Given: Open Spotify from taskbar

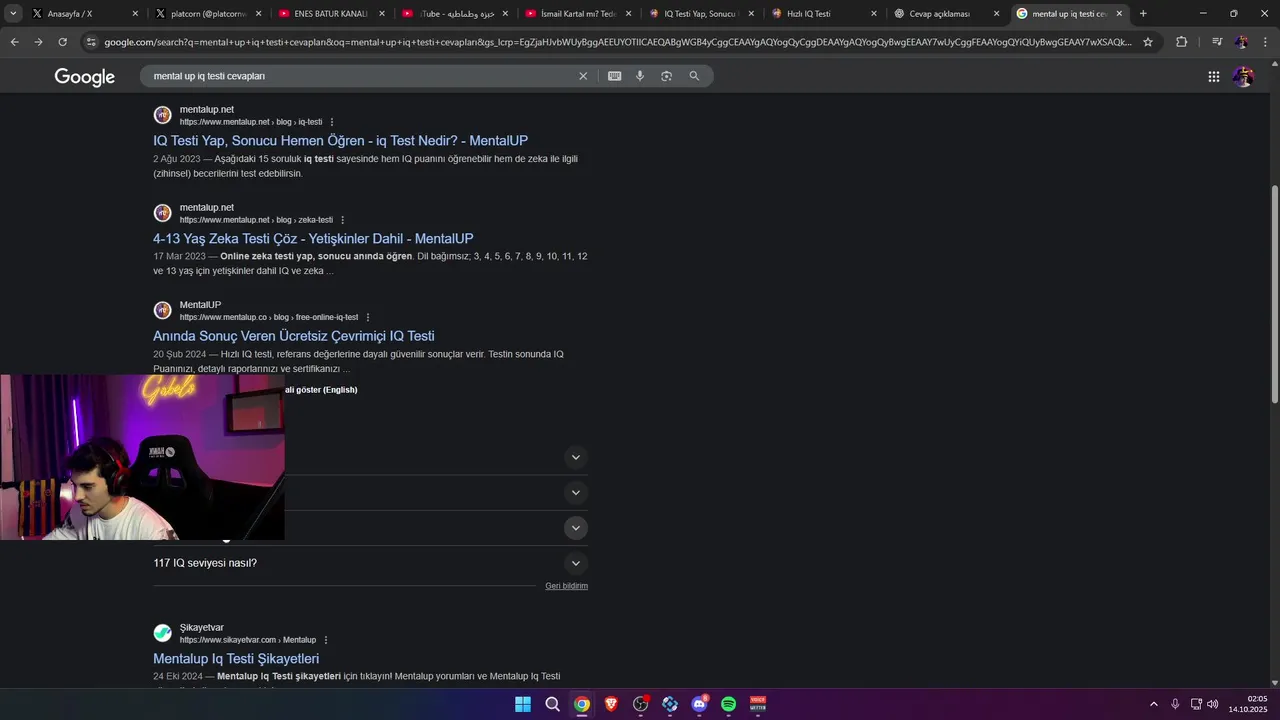Looking at the screenshot, I should 729,704.
